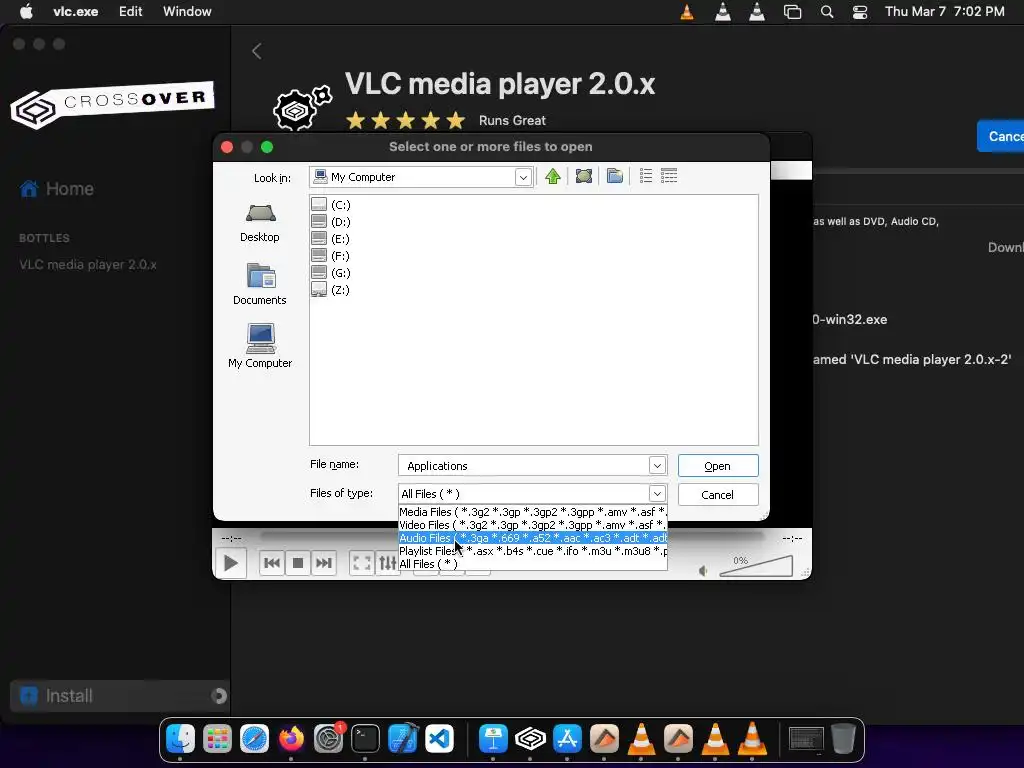Jump to desktop toolbar icon in dialog
Image resolution: width=1024 pixels, height=768 pixels.
click(x=584, y=176)
